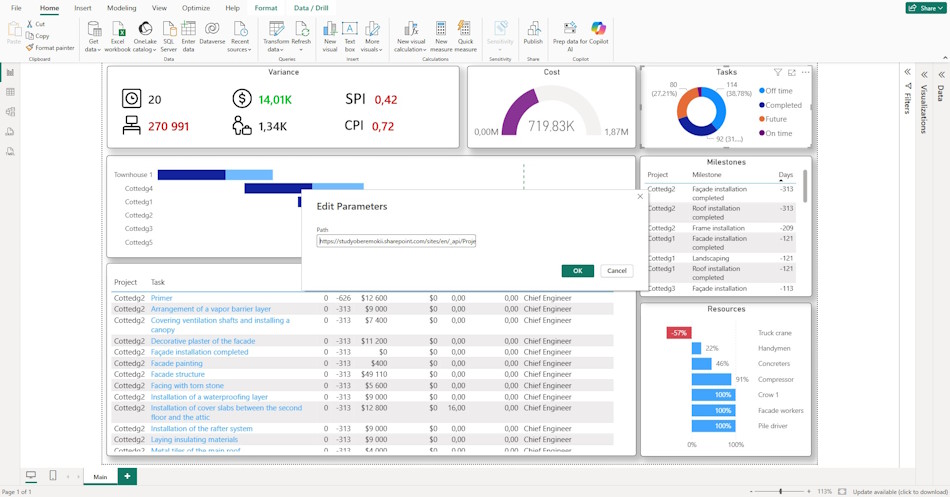Open Transform data queries
This screenshot has width=950, height=497.
point(276,36)
